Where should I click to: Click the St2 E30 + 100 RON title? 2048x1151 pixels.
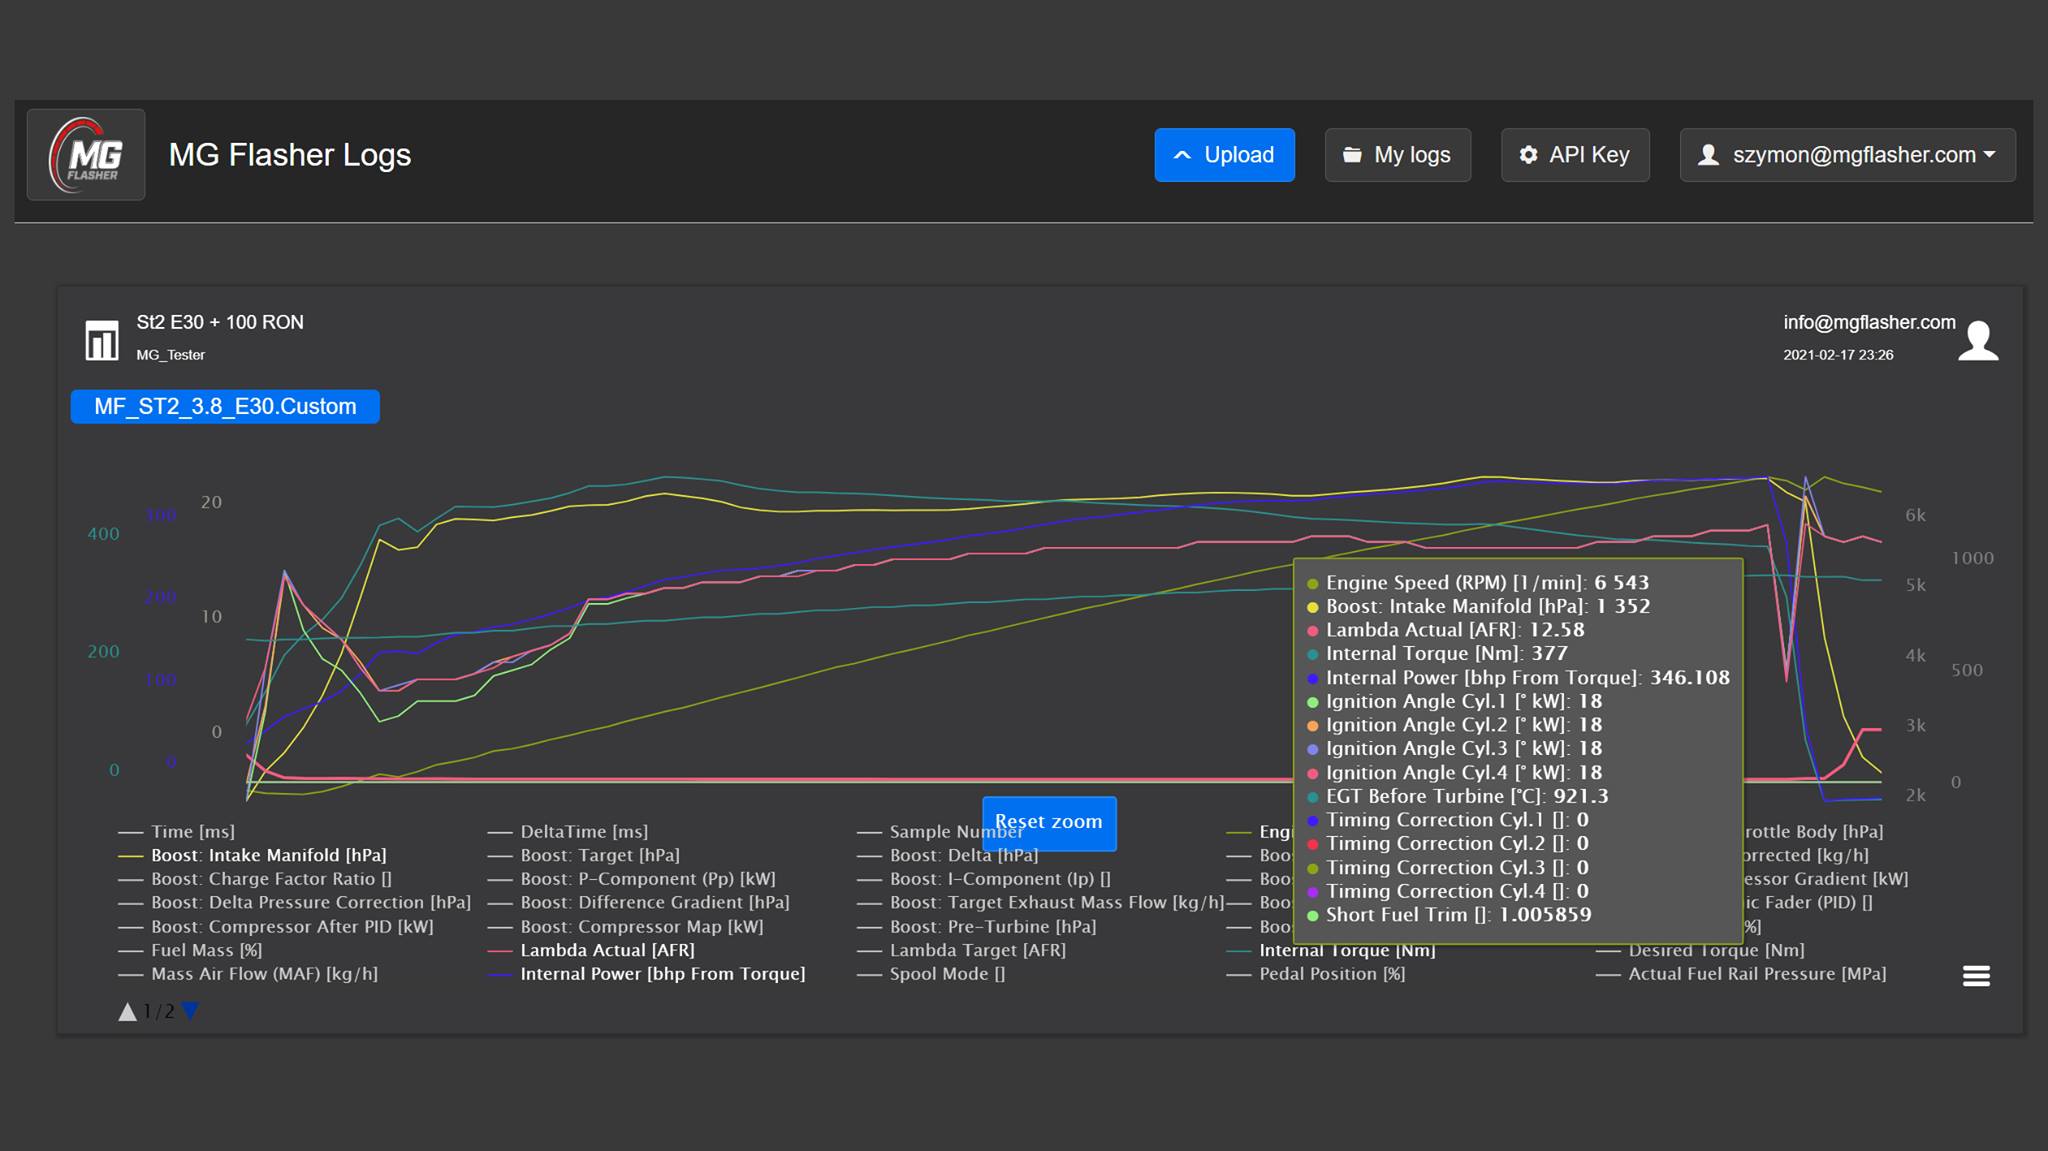[x=220, y=323]
